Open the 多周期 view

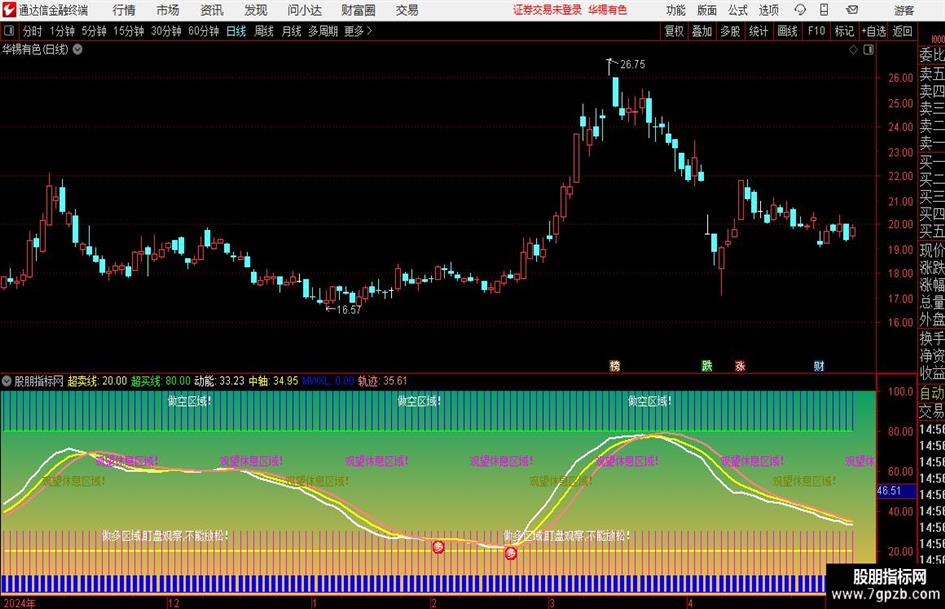(323, 31)
